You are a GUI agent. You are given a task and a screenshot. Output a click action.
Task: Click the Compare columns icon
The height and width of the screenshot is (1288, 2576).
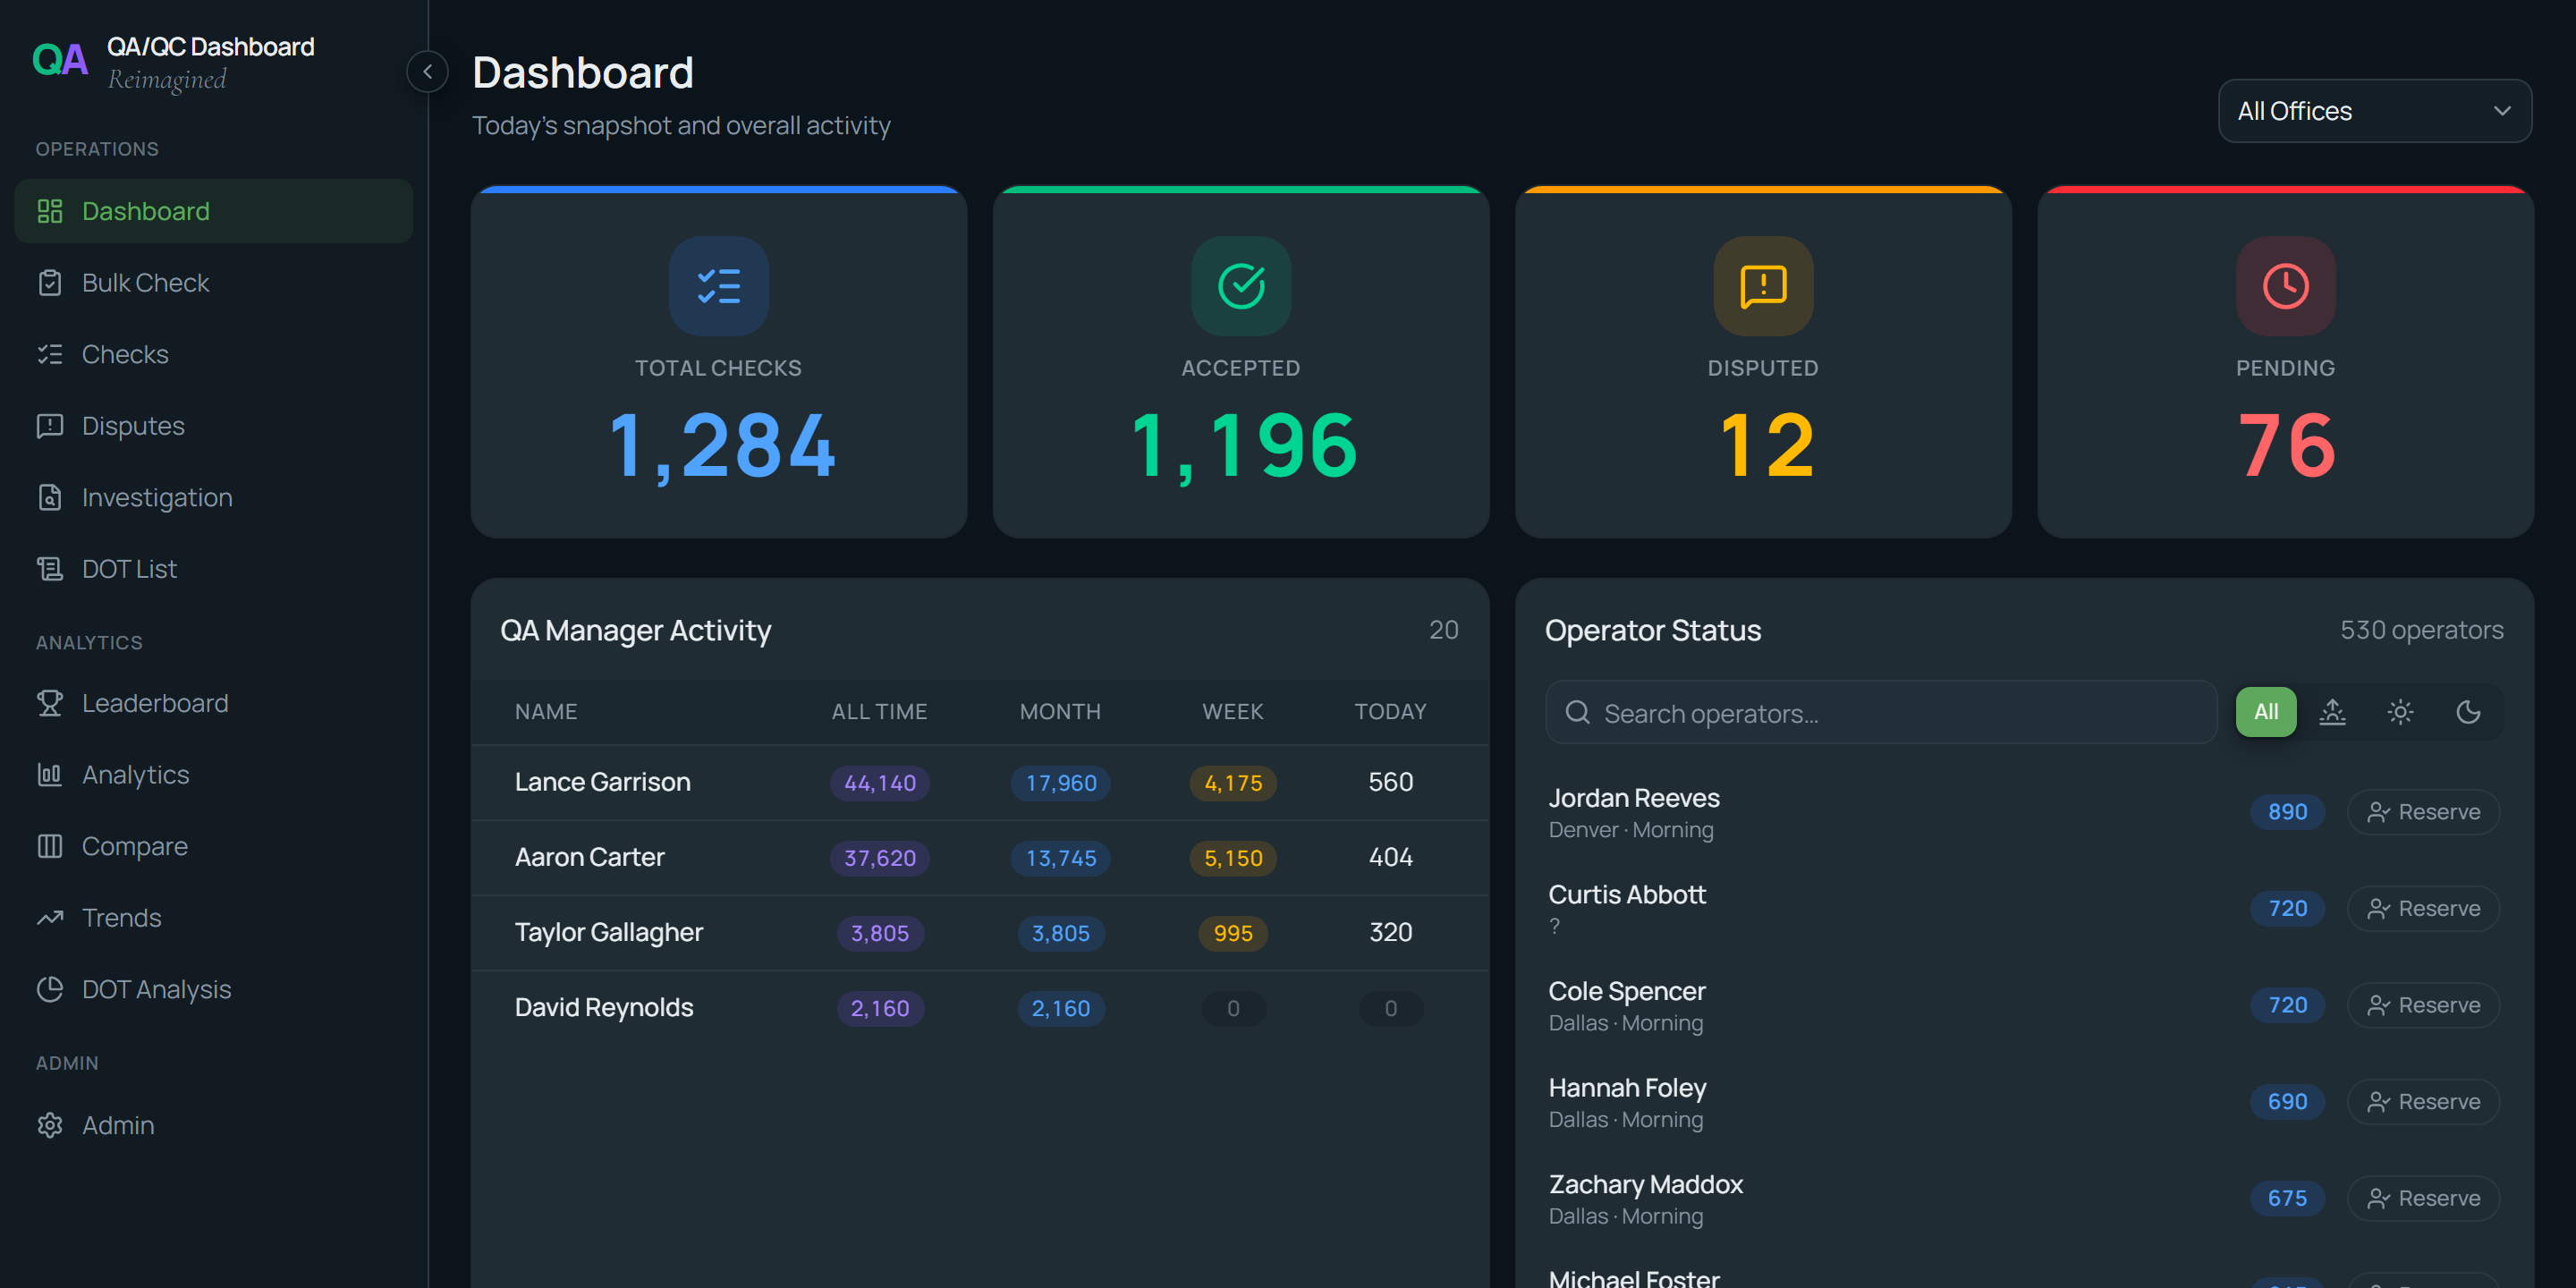tap(50, 846)
